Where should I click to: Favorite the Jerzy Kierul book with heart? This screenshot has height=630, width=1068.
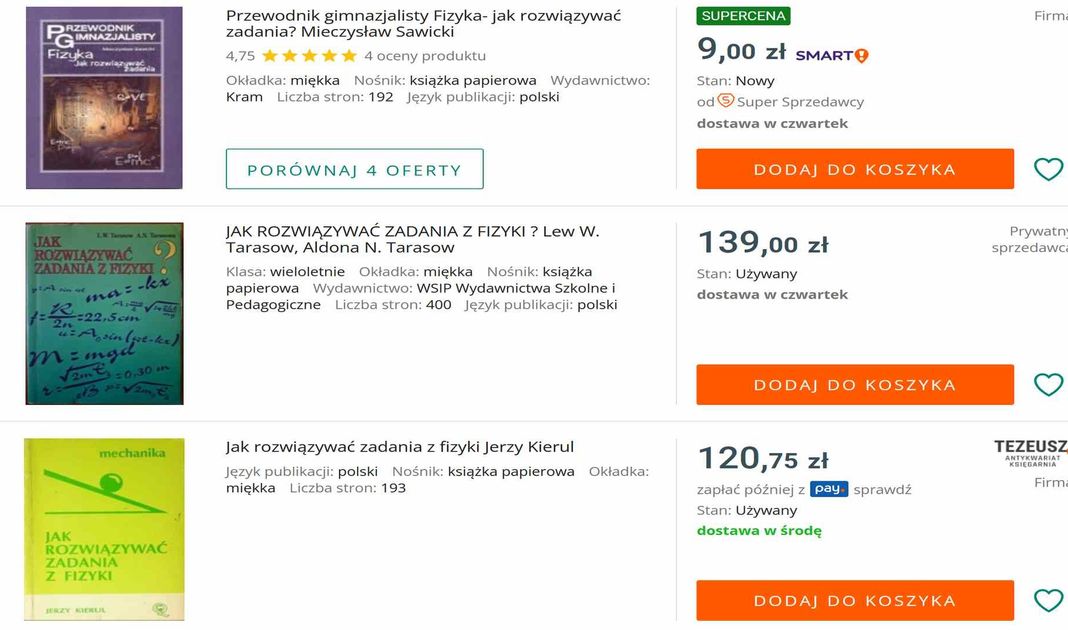(x=1047, y=600)
